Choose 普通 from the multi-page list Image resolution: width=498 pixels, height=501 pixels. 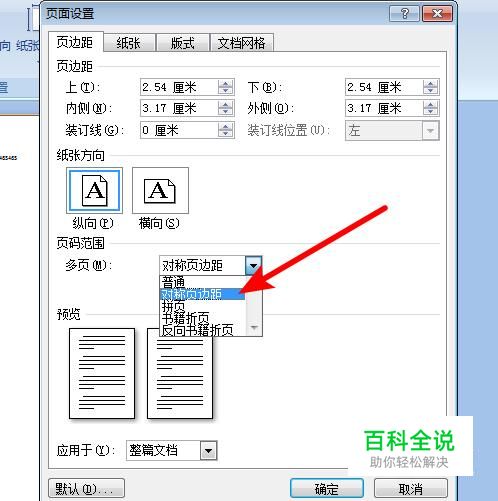coord(203,282)
